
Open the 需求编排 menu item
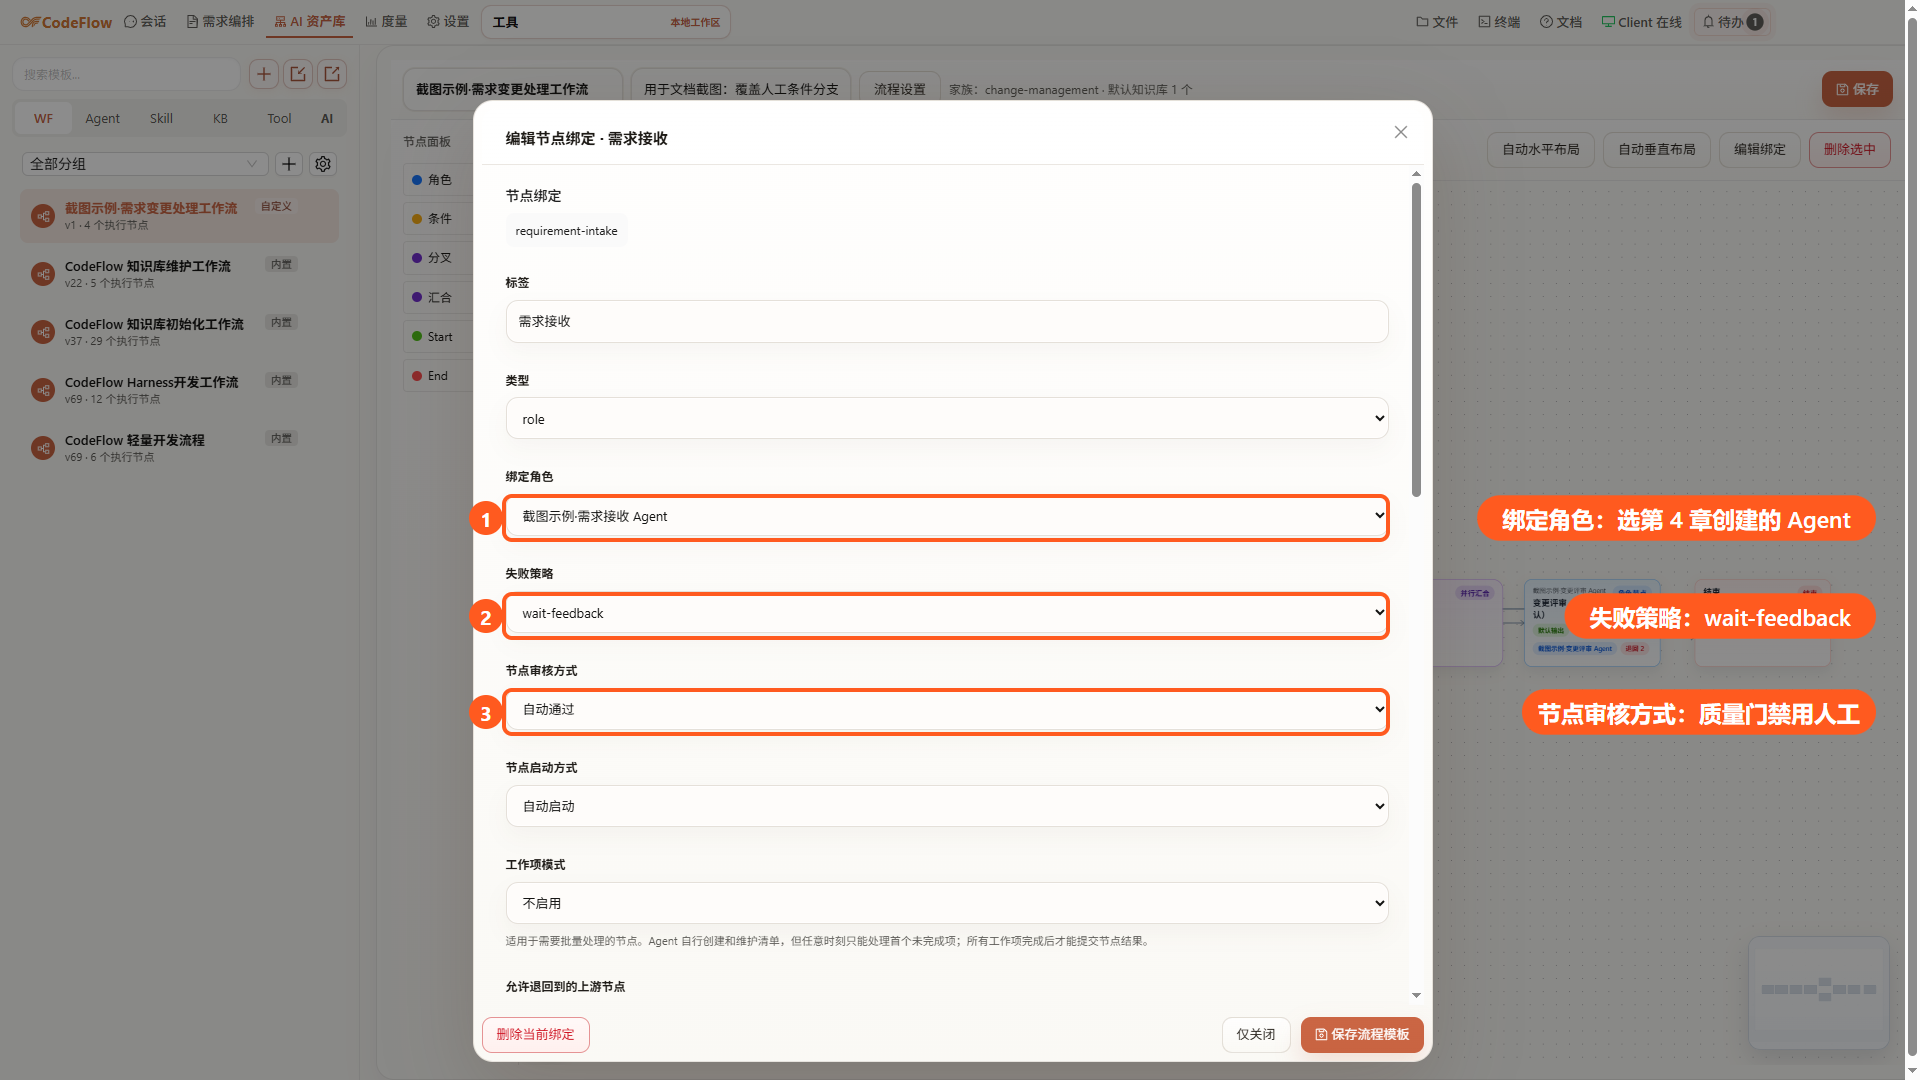pyautogui.click(x=221, y=22)
